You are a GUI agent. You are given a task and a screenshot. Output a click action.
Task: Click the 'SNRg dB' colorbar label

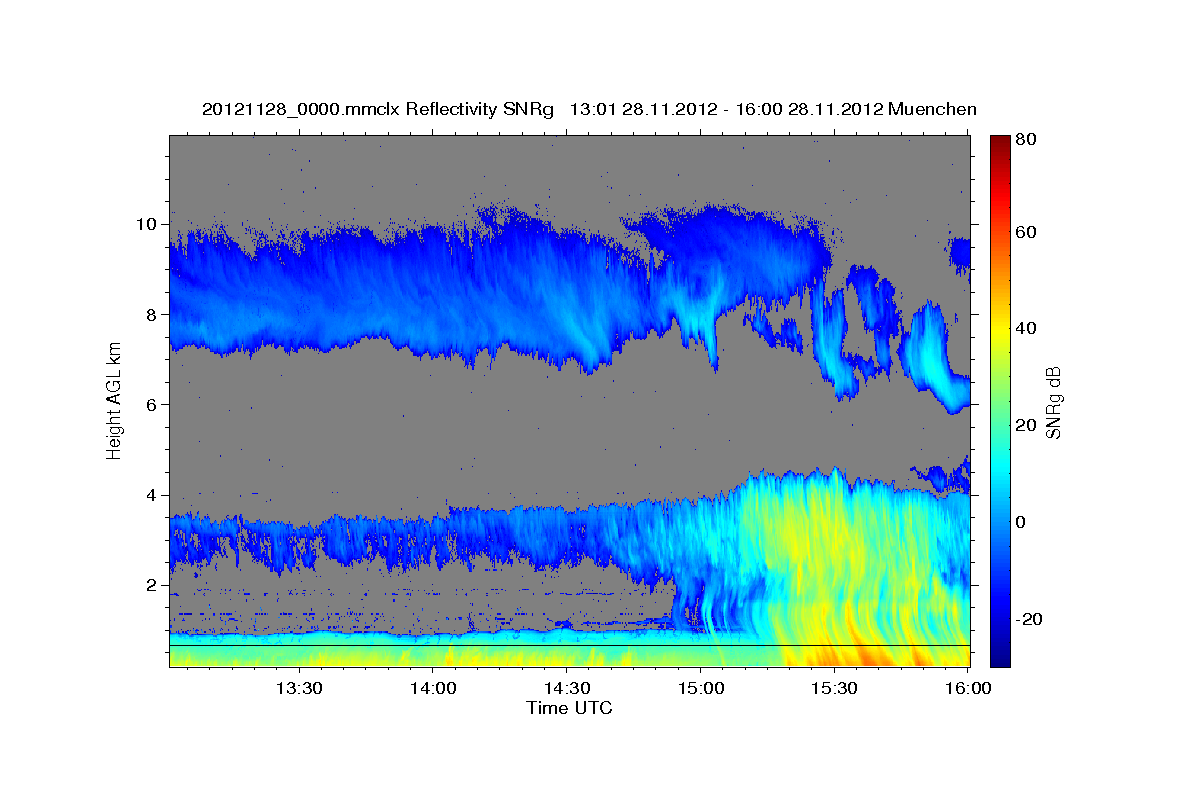tap(1053, 402)
